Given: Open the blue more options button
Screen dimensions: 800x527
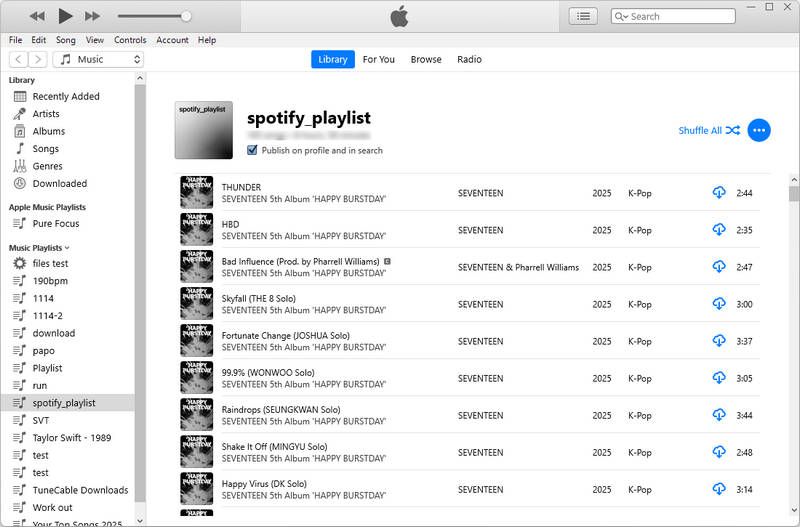Looking at the screenshot, I should tap(759, 130).
